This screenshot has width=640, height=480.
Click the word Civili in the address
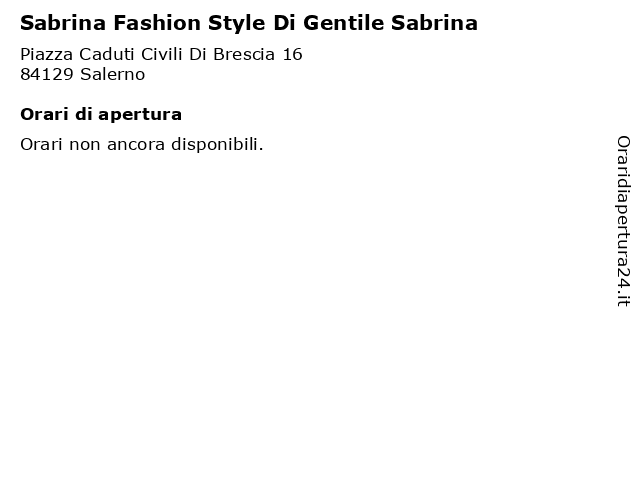click(162, 54)
